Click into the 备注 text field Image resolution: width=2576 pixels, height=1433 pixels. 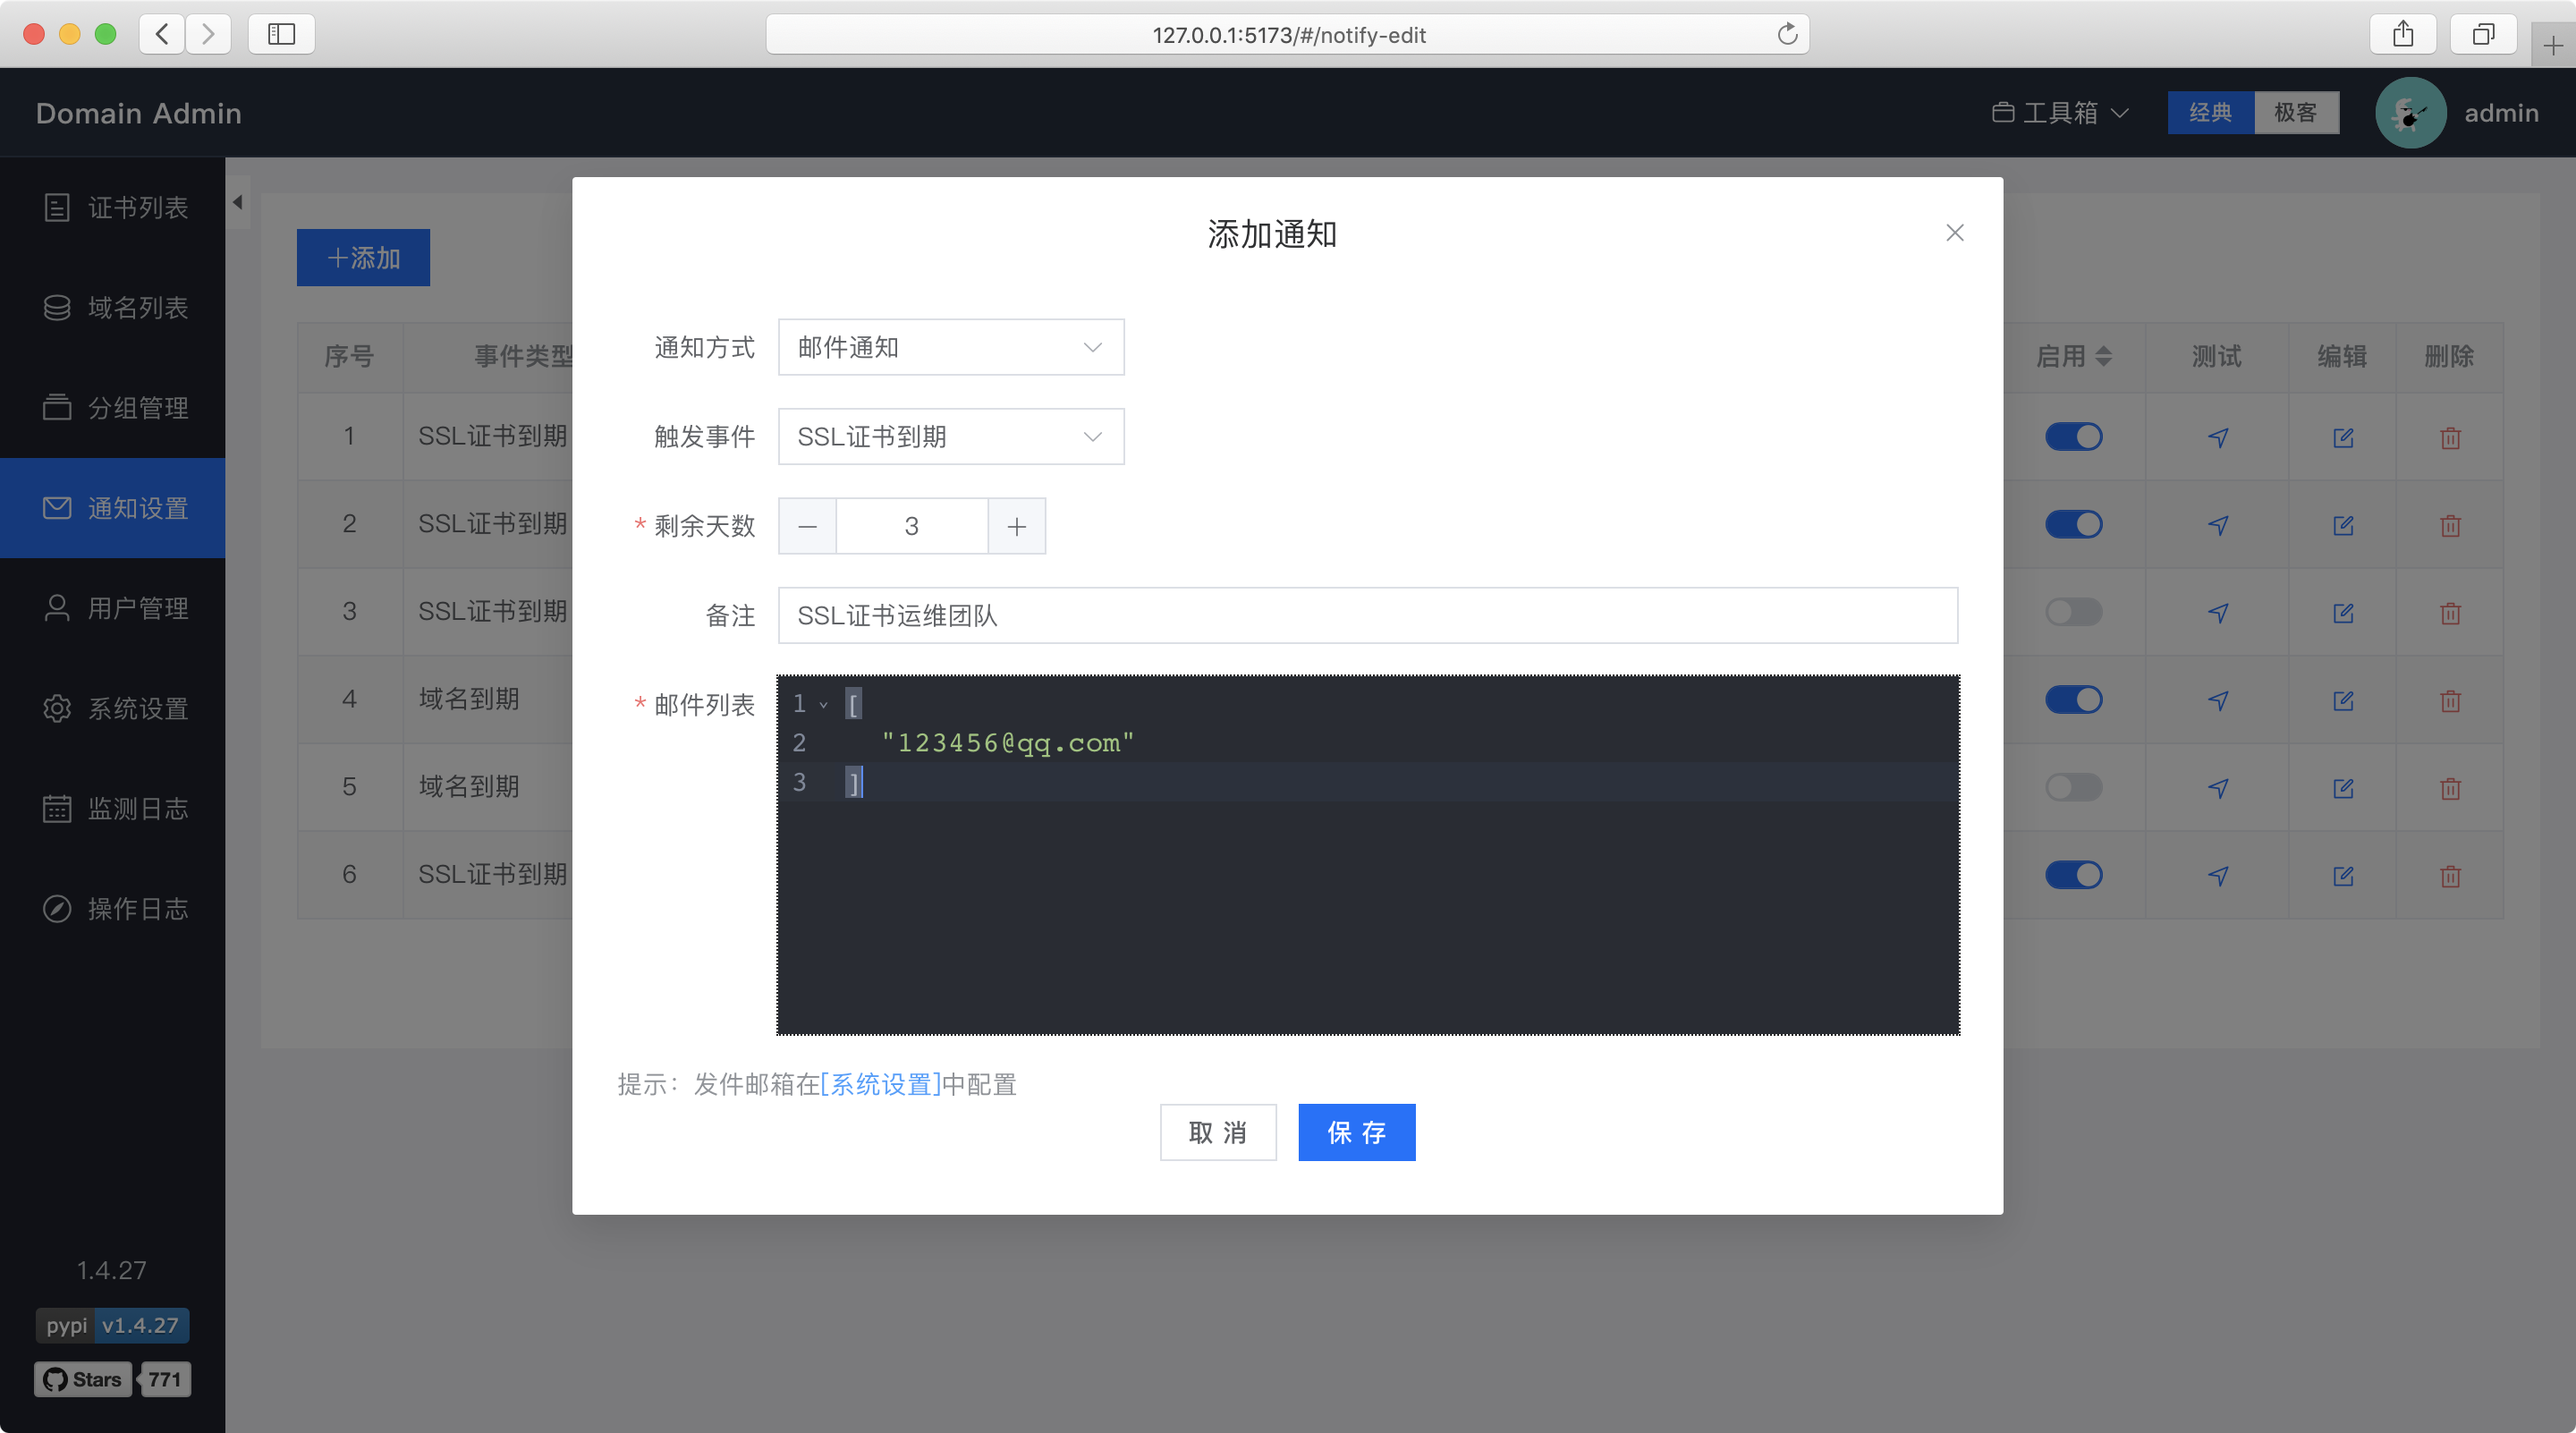point(1366,616)
